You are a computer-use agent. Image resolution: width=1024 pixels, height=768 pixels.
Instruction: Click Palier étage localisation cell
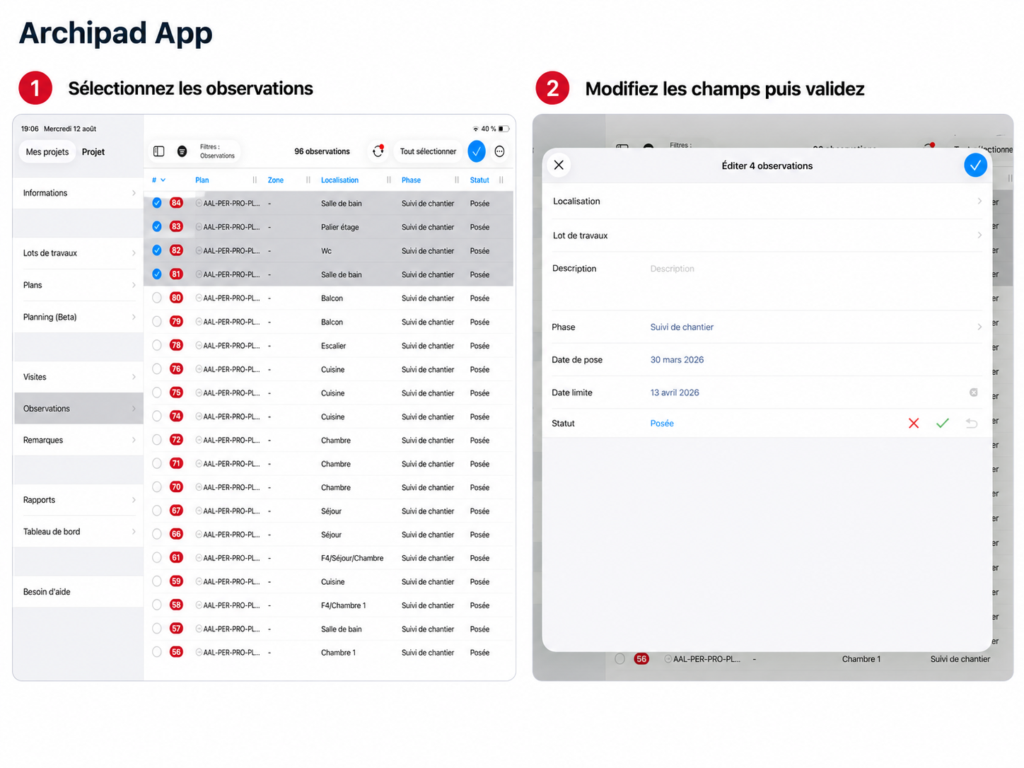[340, 227]
